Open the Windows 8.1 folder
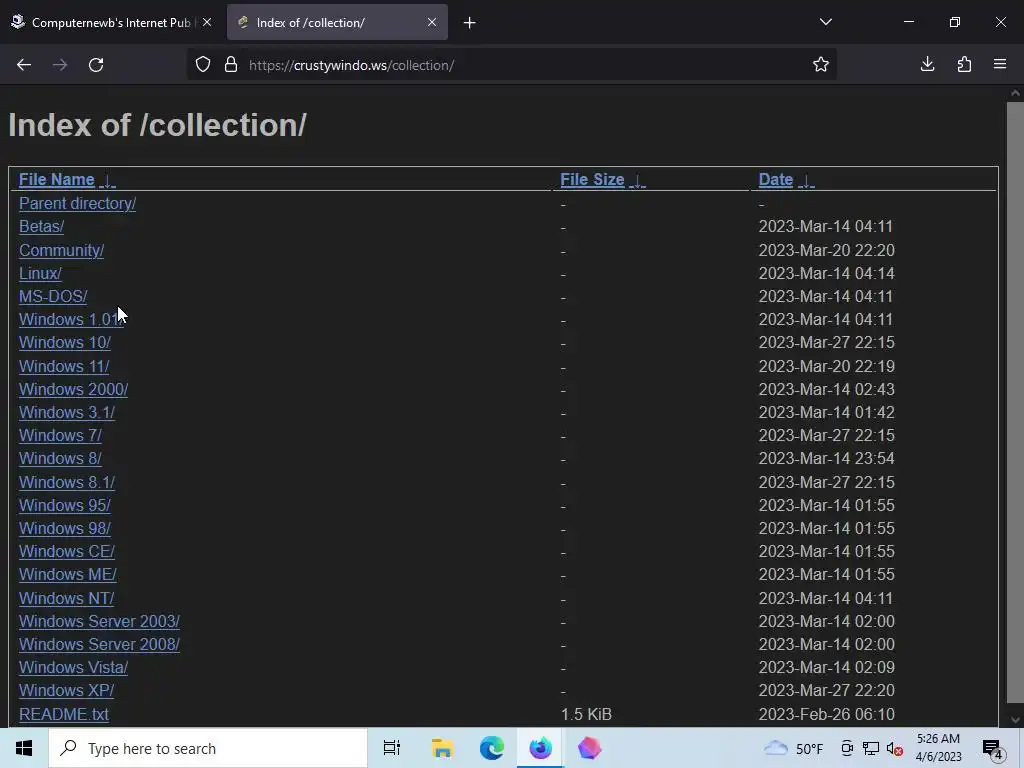Image resolution: width=1024 pixels, height=768 pixels. click(x=67, y=483)
